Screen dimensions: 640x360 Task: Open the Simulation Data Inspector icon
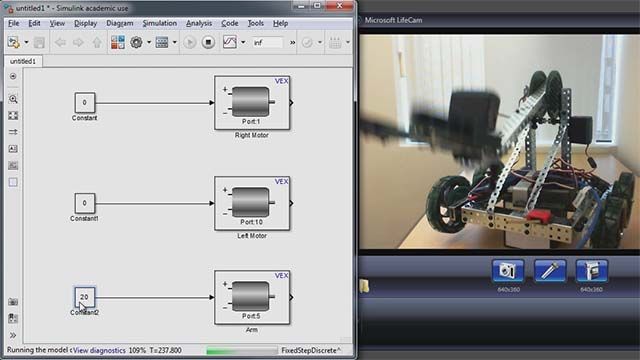[230, 42]
